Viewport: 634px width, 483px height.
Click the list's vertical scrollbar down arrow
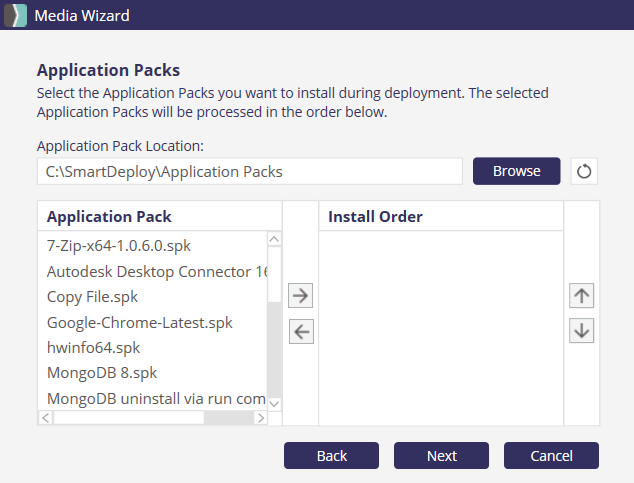tap(274, 403)
